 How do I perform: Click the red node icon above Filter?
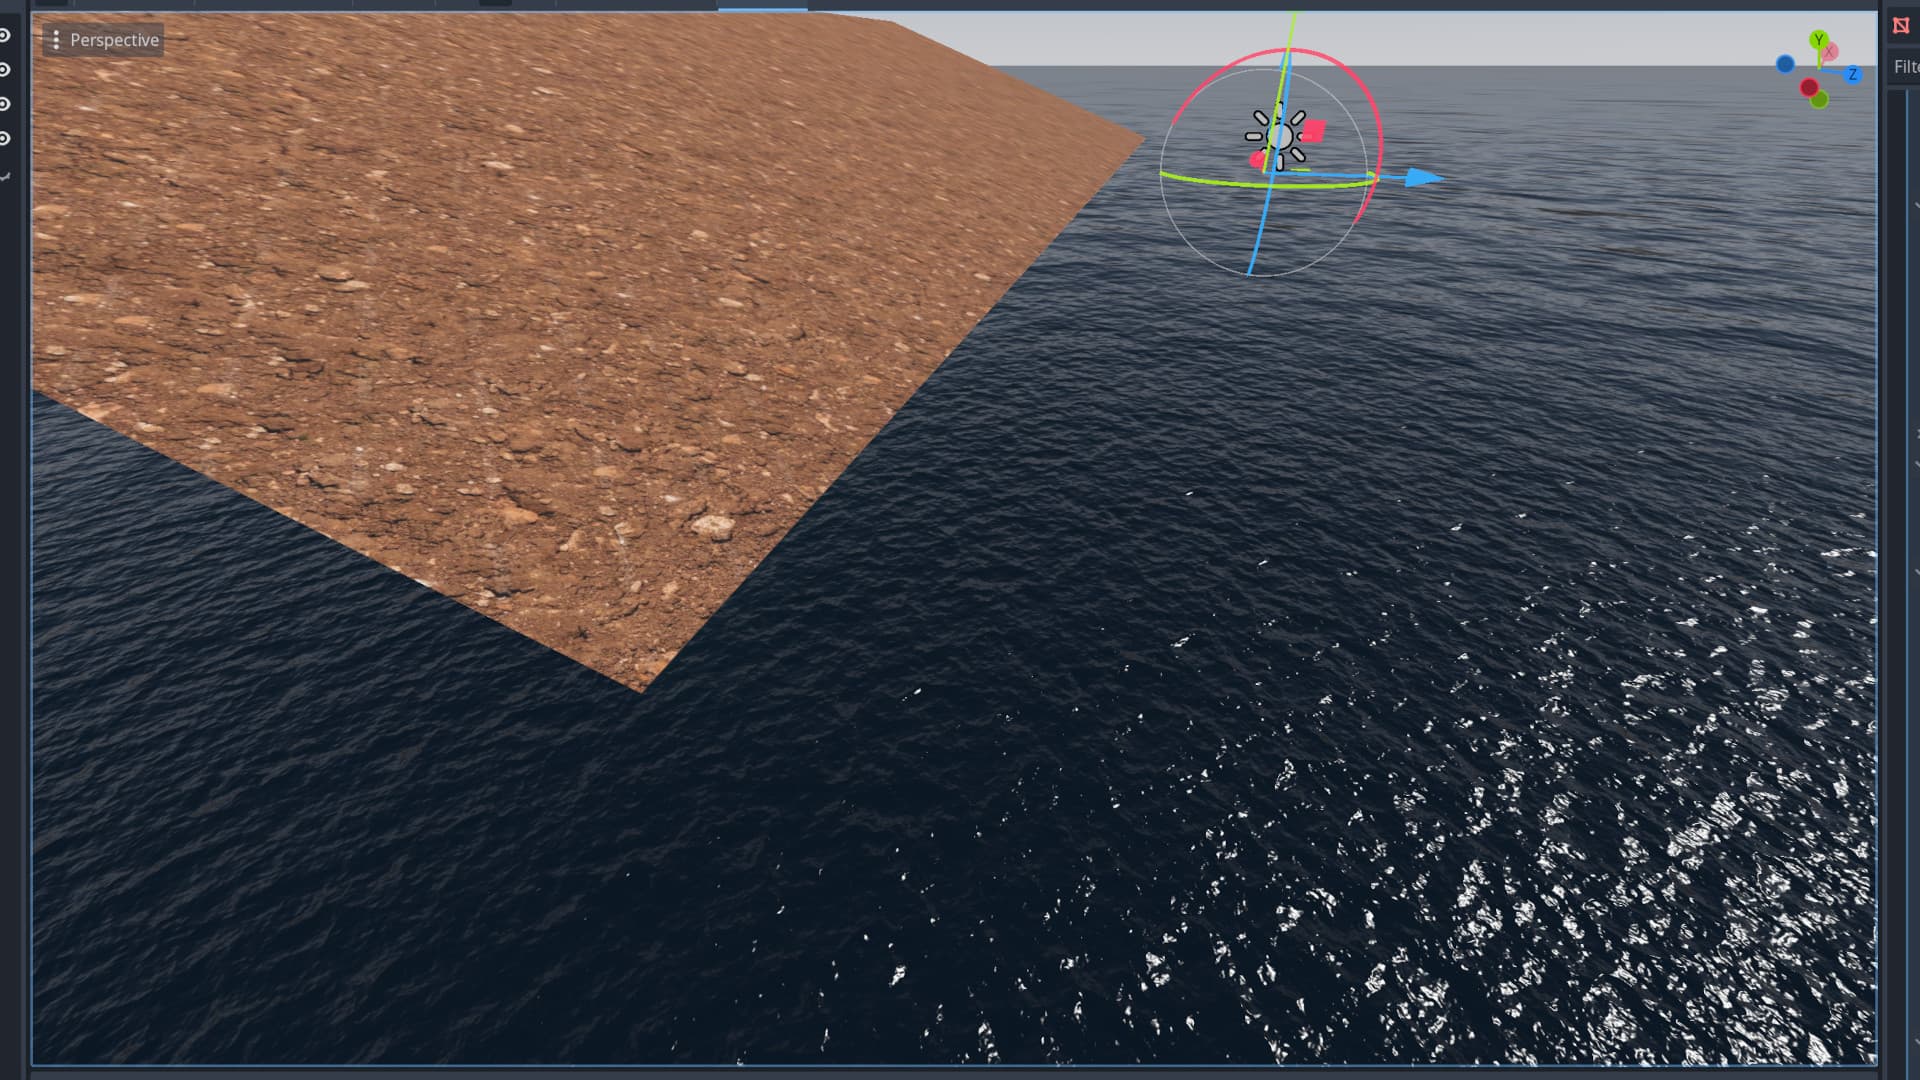pos(1901,26)
